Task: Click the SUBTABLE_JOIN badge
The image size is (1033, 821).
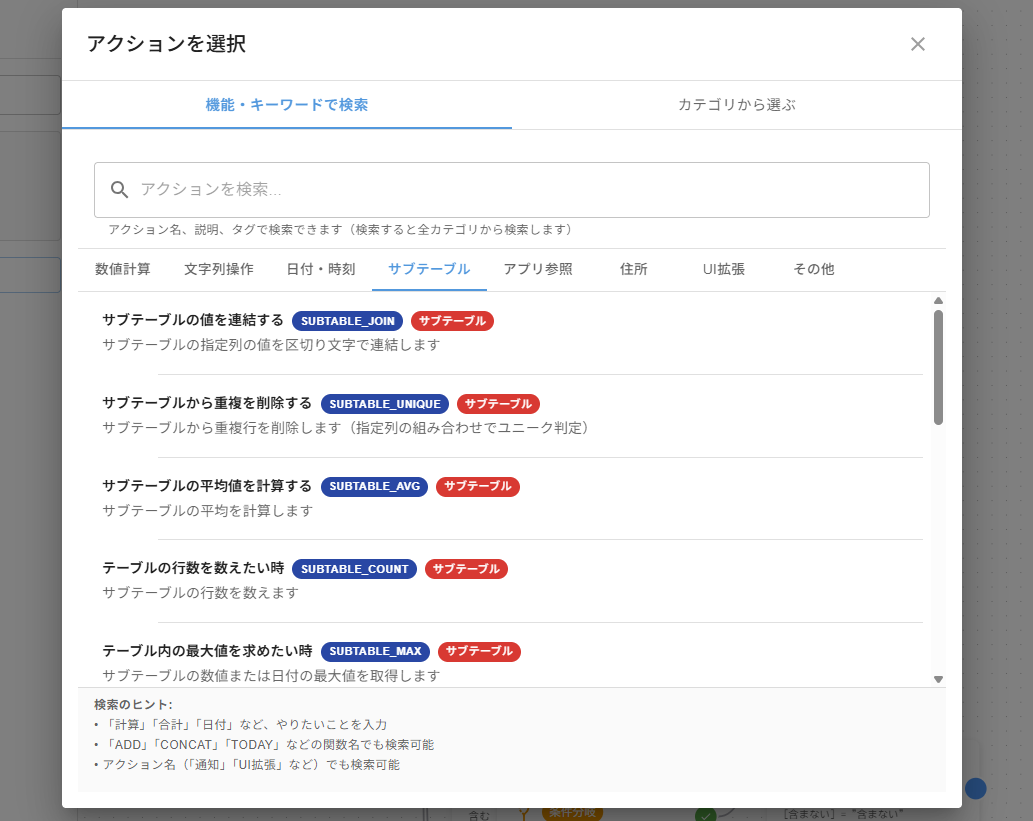Action: (x=347, y=321)
